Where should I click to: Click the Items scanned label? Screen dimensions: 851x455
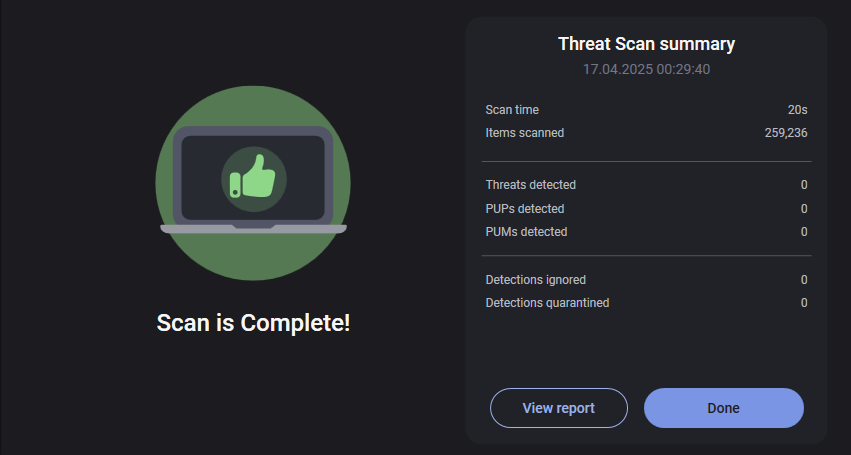point(525,132)
